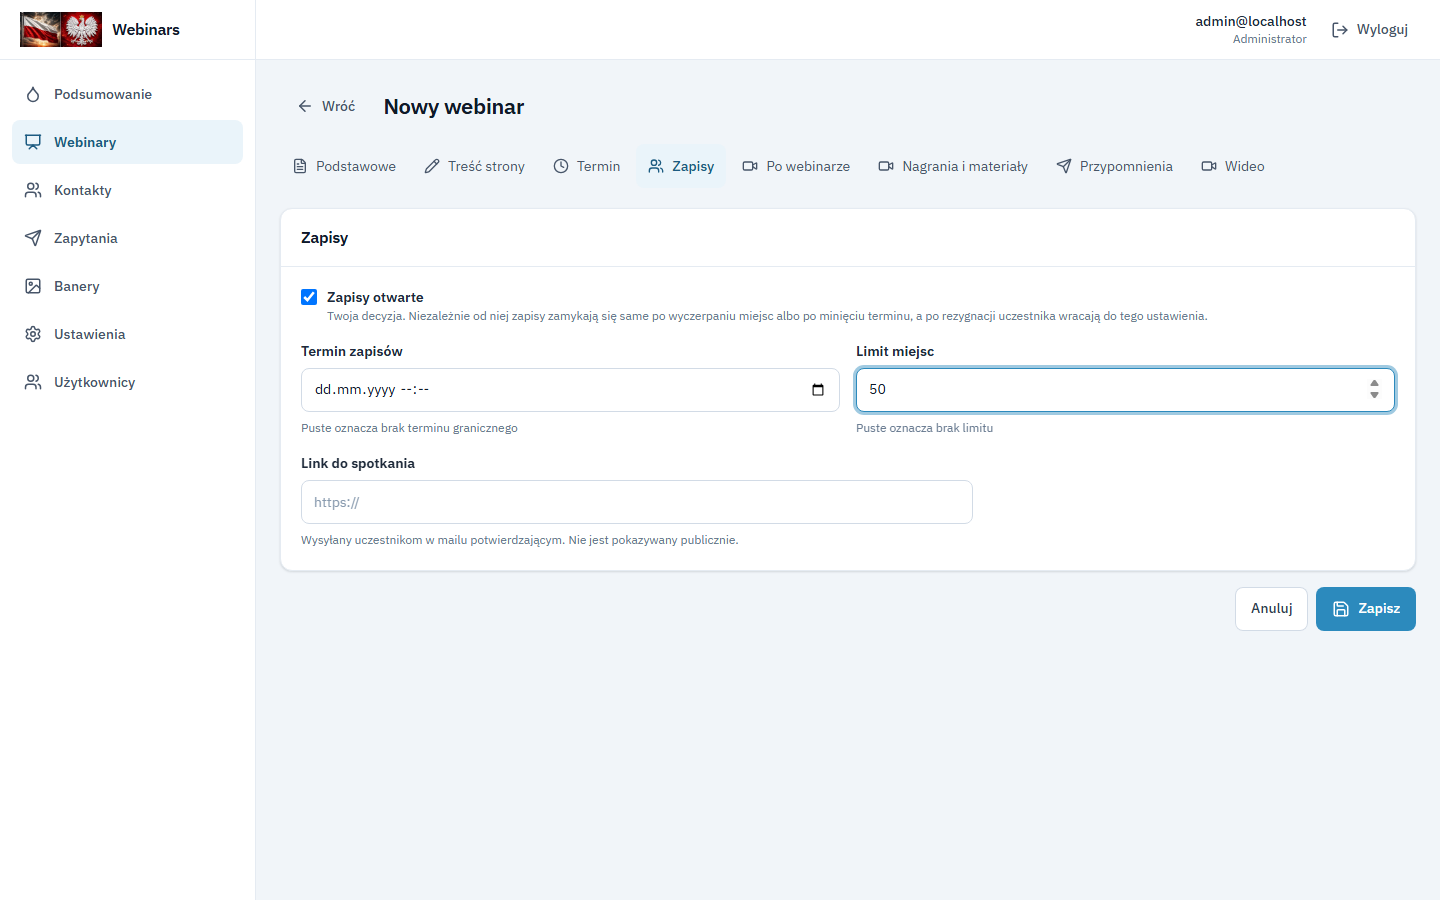
Task: Click the Kontakty people icon in sidebar
Action: point(33,190)
